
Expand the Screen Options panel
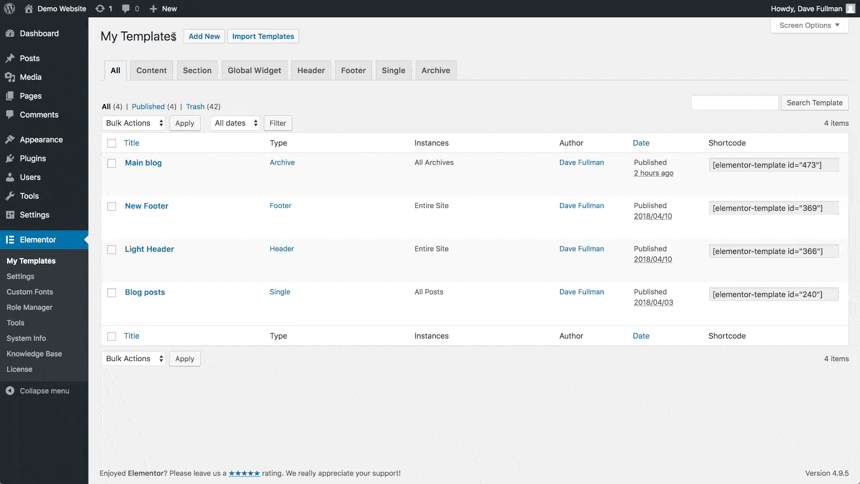point(809,25)
